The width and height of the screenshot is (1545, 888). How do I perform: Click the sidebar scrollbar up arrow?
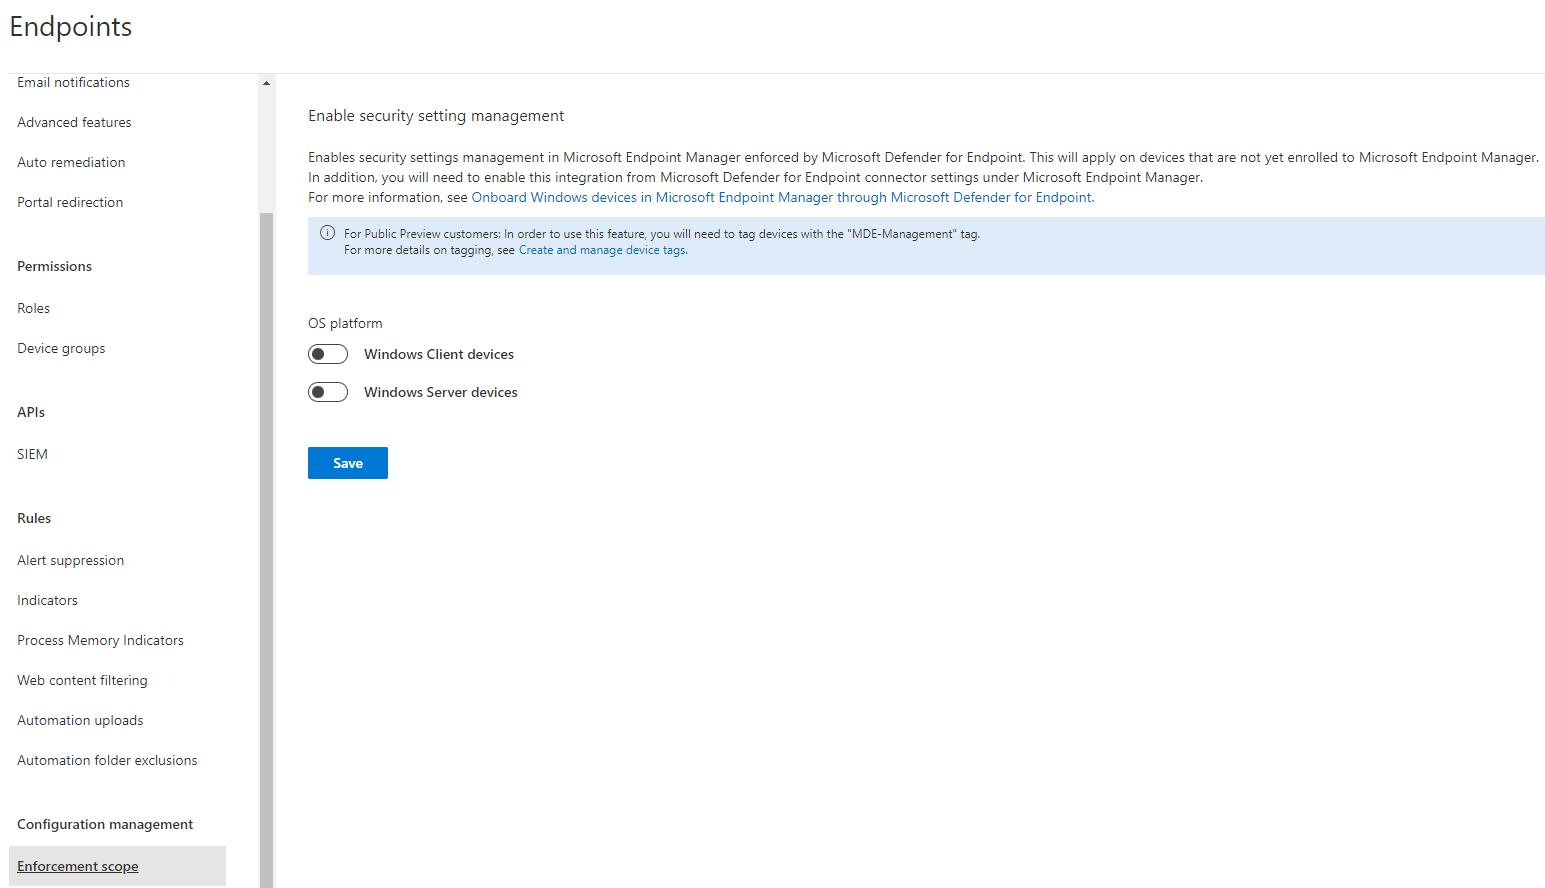point(266,82)
